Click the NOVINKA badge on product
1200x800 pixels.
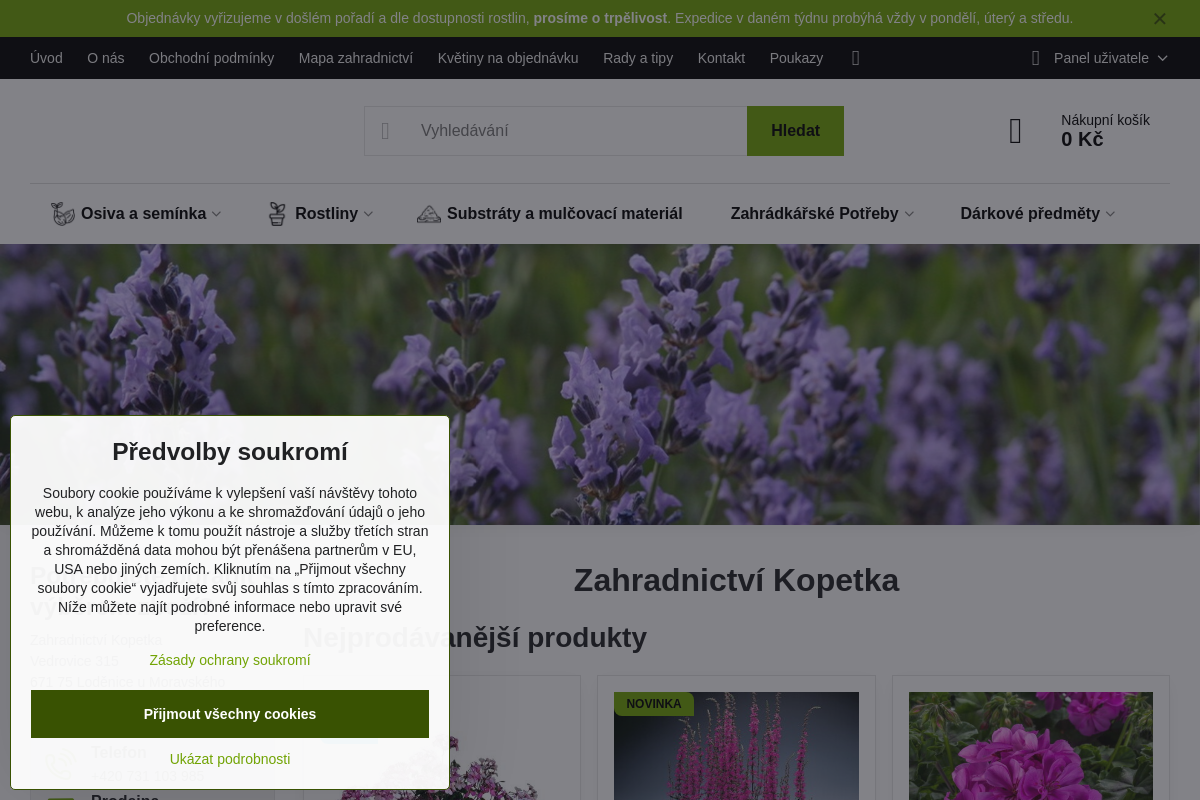pyautogui.click(x=654, y=704)
